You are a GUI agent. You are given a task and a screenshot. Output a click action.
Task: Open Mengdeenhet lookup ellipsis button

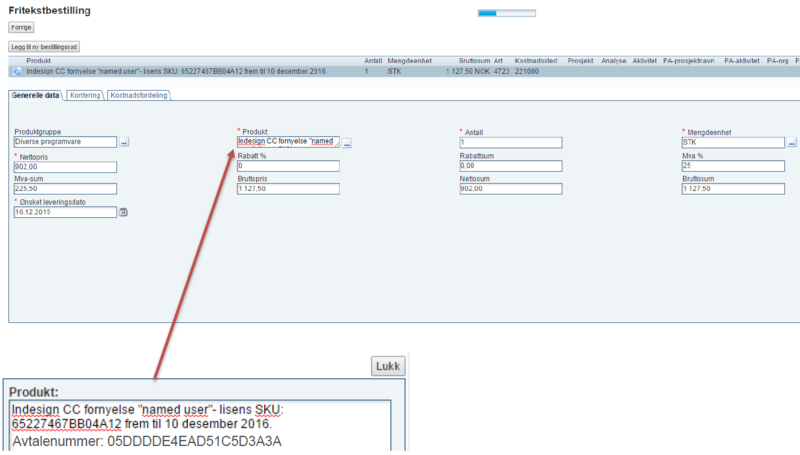791,143
